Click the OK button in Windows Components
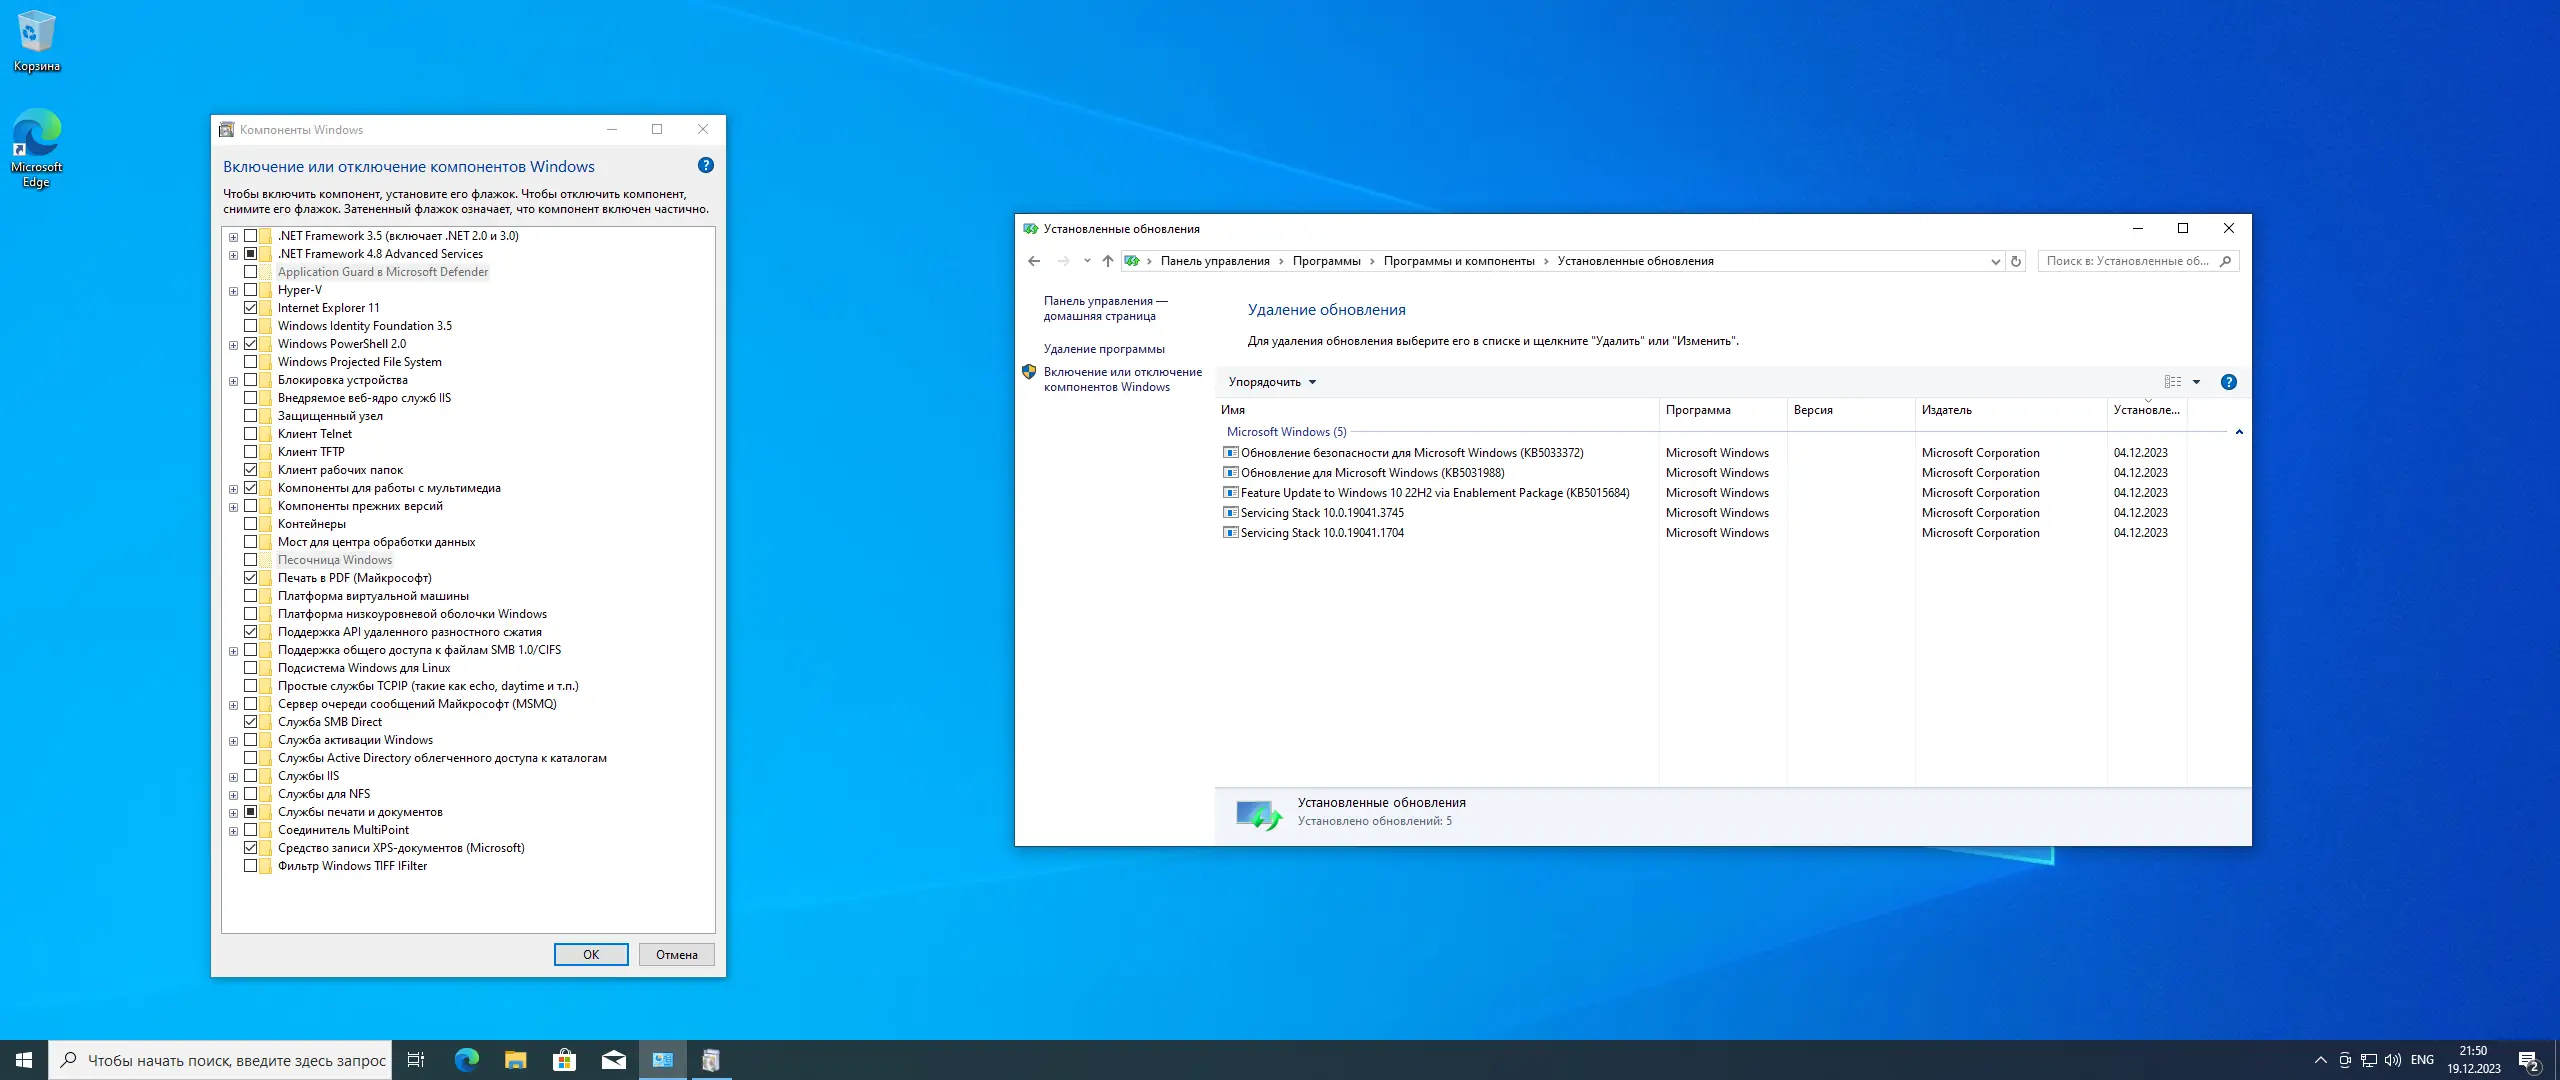Viewport: 2560px width, 1080px height. point(591,955)
